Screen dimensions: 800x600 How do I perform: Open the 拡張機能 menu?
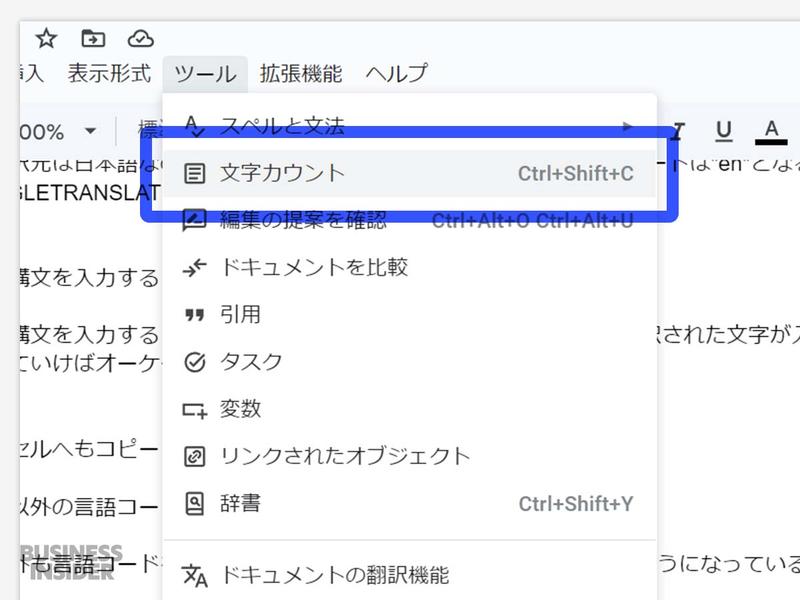click(301, 73)
